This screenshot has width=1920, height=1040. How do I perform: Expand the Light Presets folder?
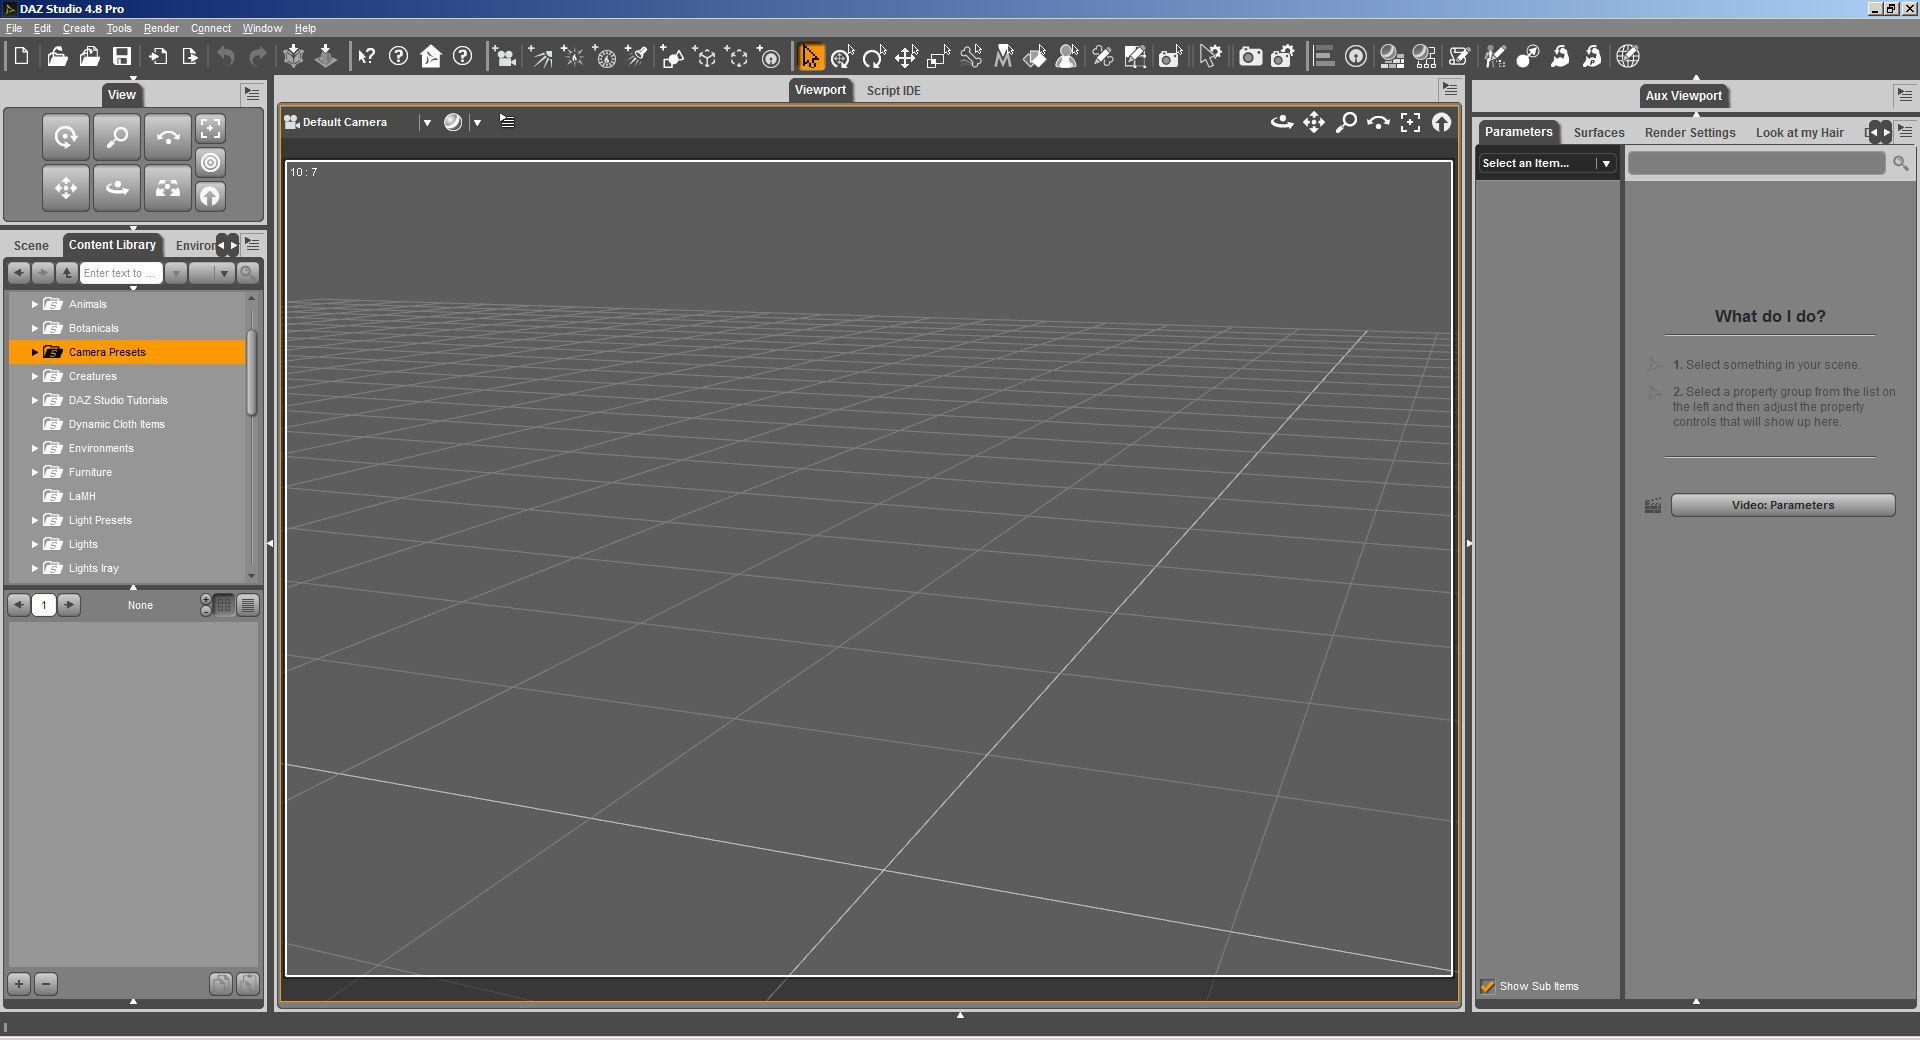[x=34, y=520]
